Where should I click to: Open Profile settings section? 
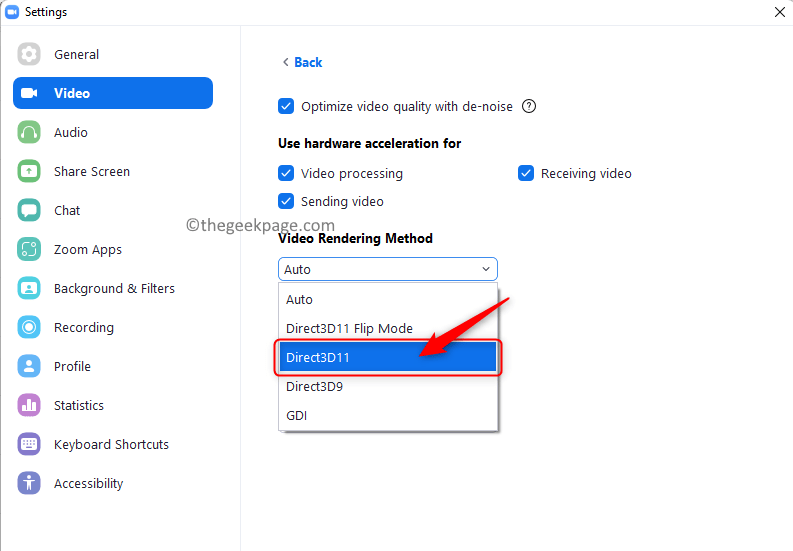click(72, 366)
